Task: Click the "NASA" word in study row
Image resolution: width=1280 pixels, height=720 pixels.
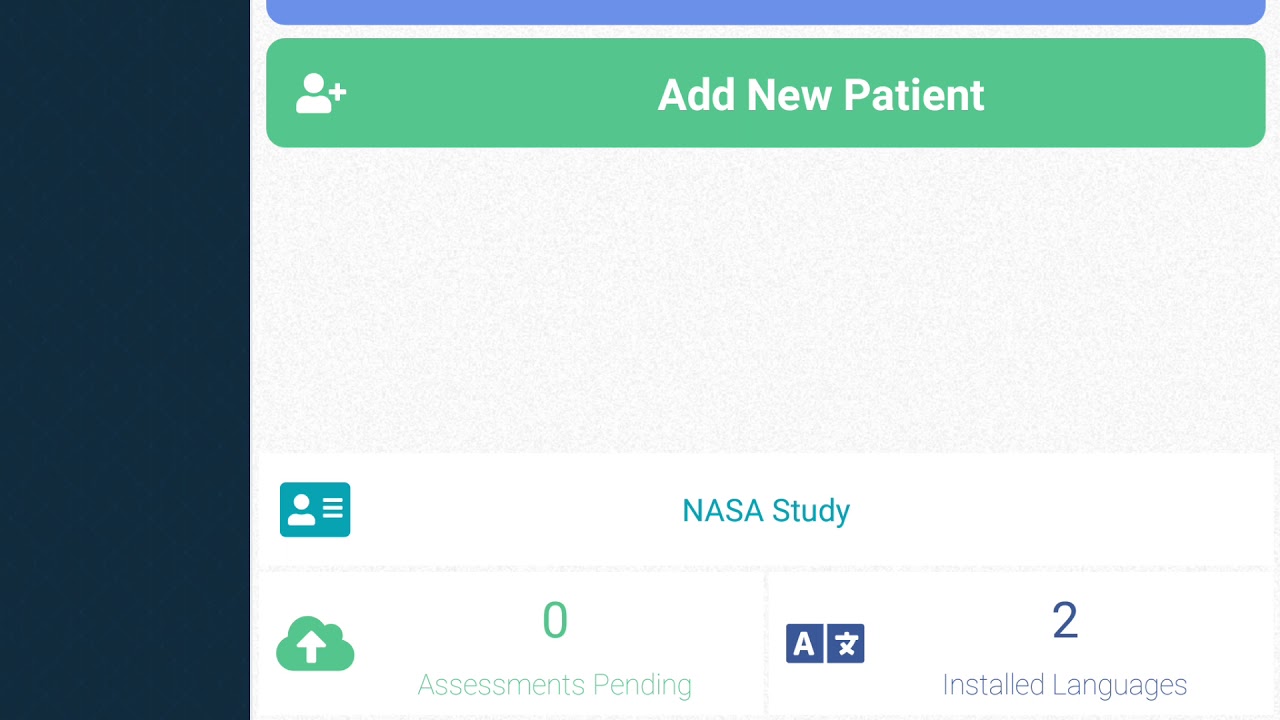Action: tap(718, 511)
